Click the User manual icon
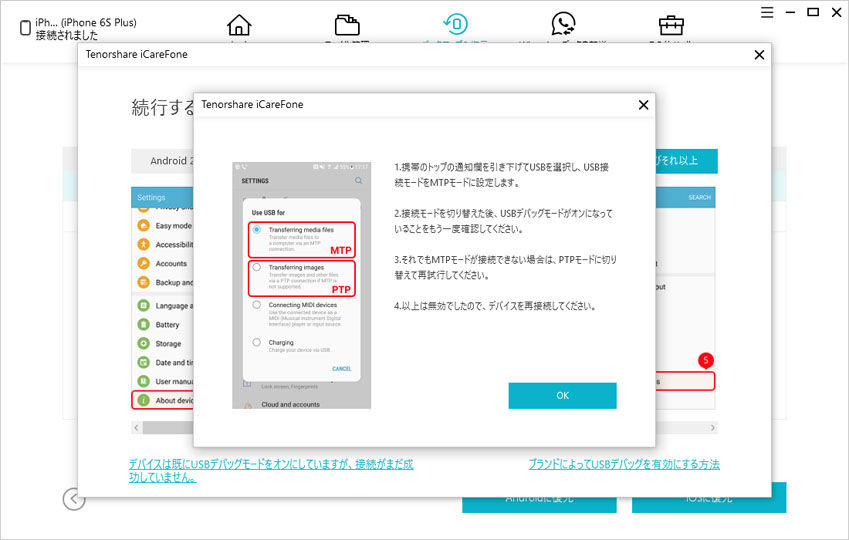The width and height of the screenshot is (849, 540). point(143,381)
